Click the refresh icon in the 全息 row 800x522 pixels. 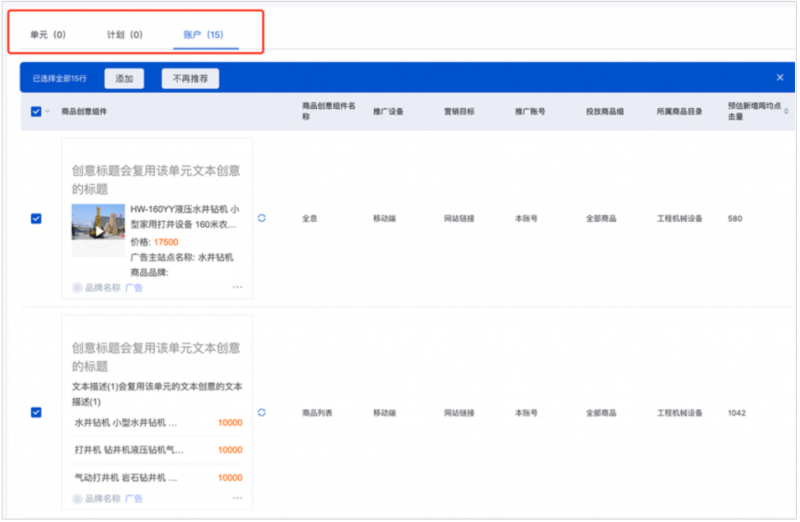[x=262, y=218]
